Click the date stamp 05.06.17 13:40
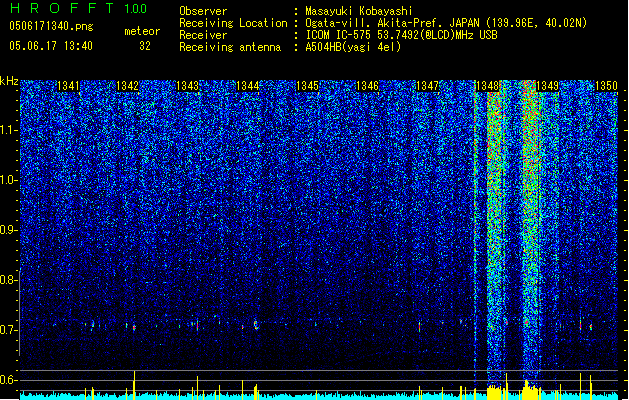This screenshot has width=629, height=400. click(51, 46)
